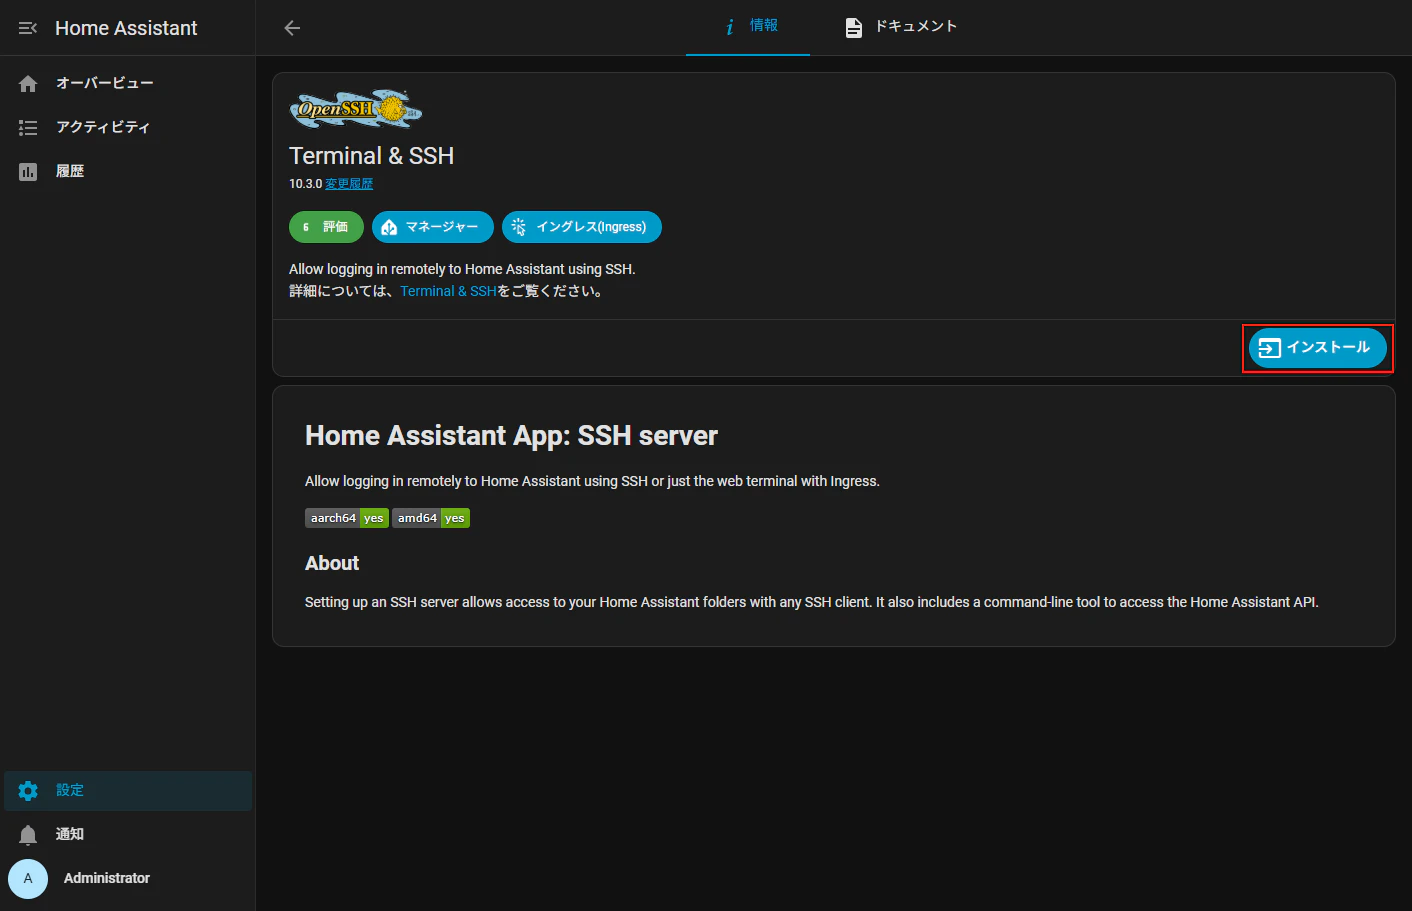Click the インストール button

(x=1318, y=348)
